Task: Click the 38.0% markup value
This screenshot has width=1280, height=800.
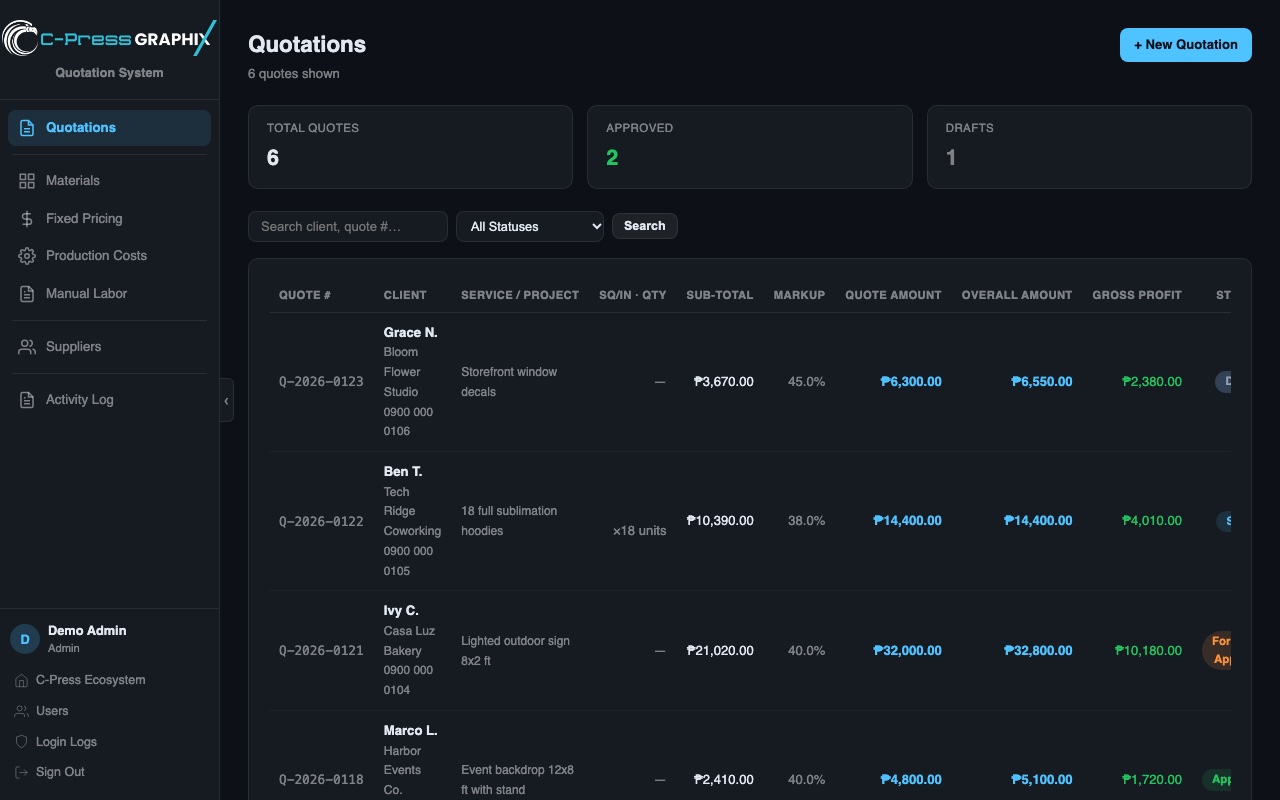Action: click(807, 521)
